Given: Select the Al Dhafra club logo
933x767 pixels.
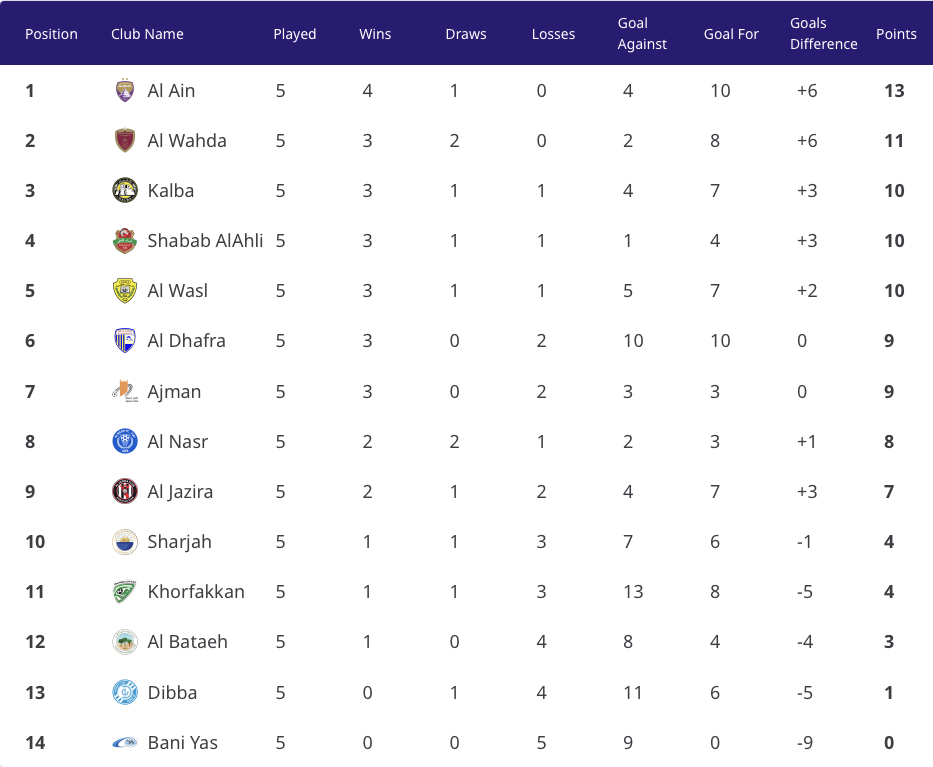Looking at the screenshot, I should pos(124,340).
